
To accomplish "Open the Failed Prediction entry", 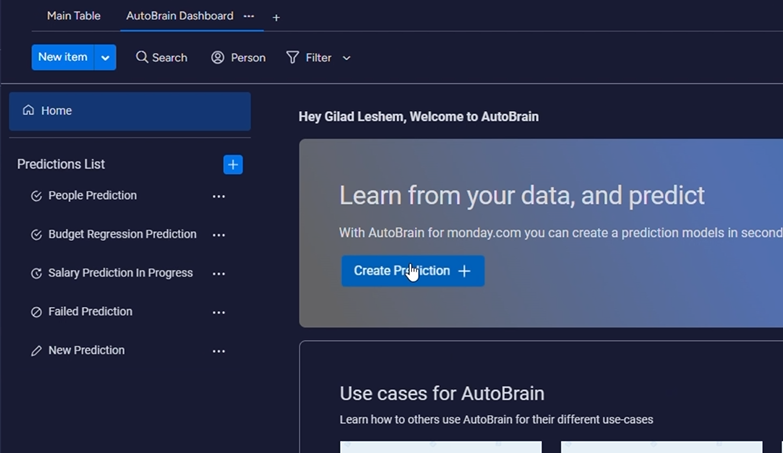I will point(90,312).
